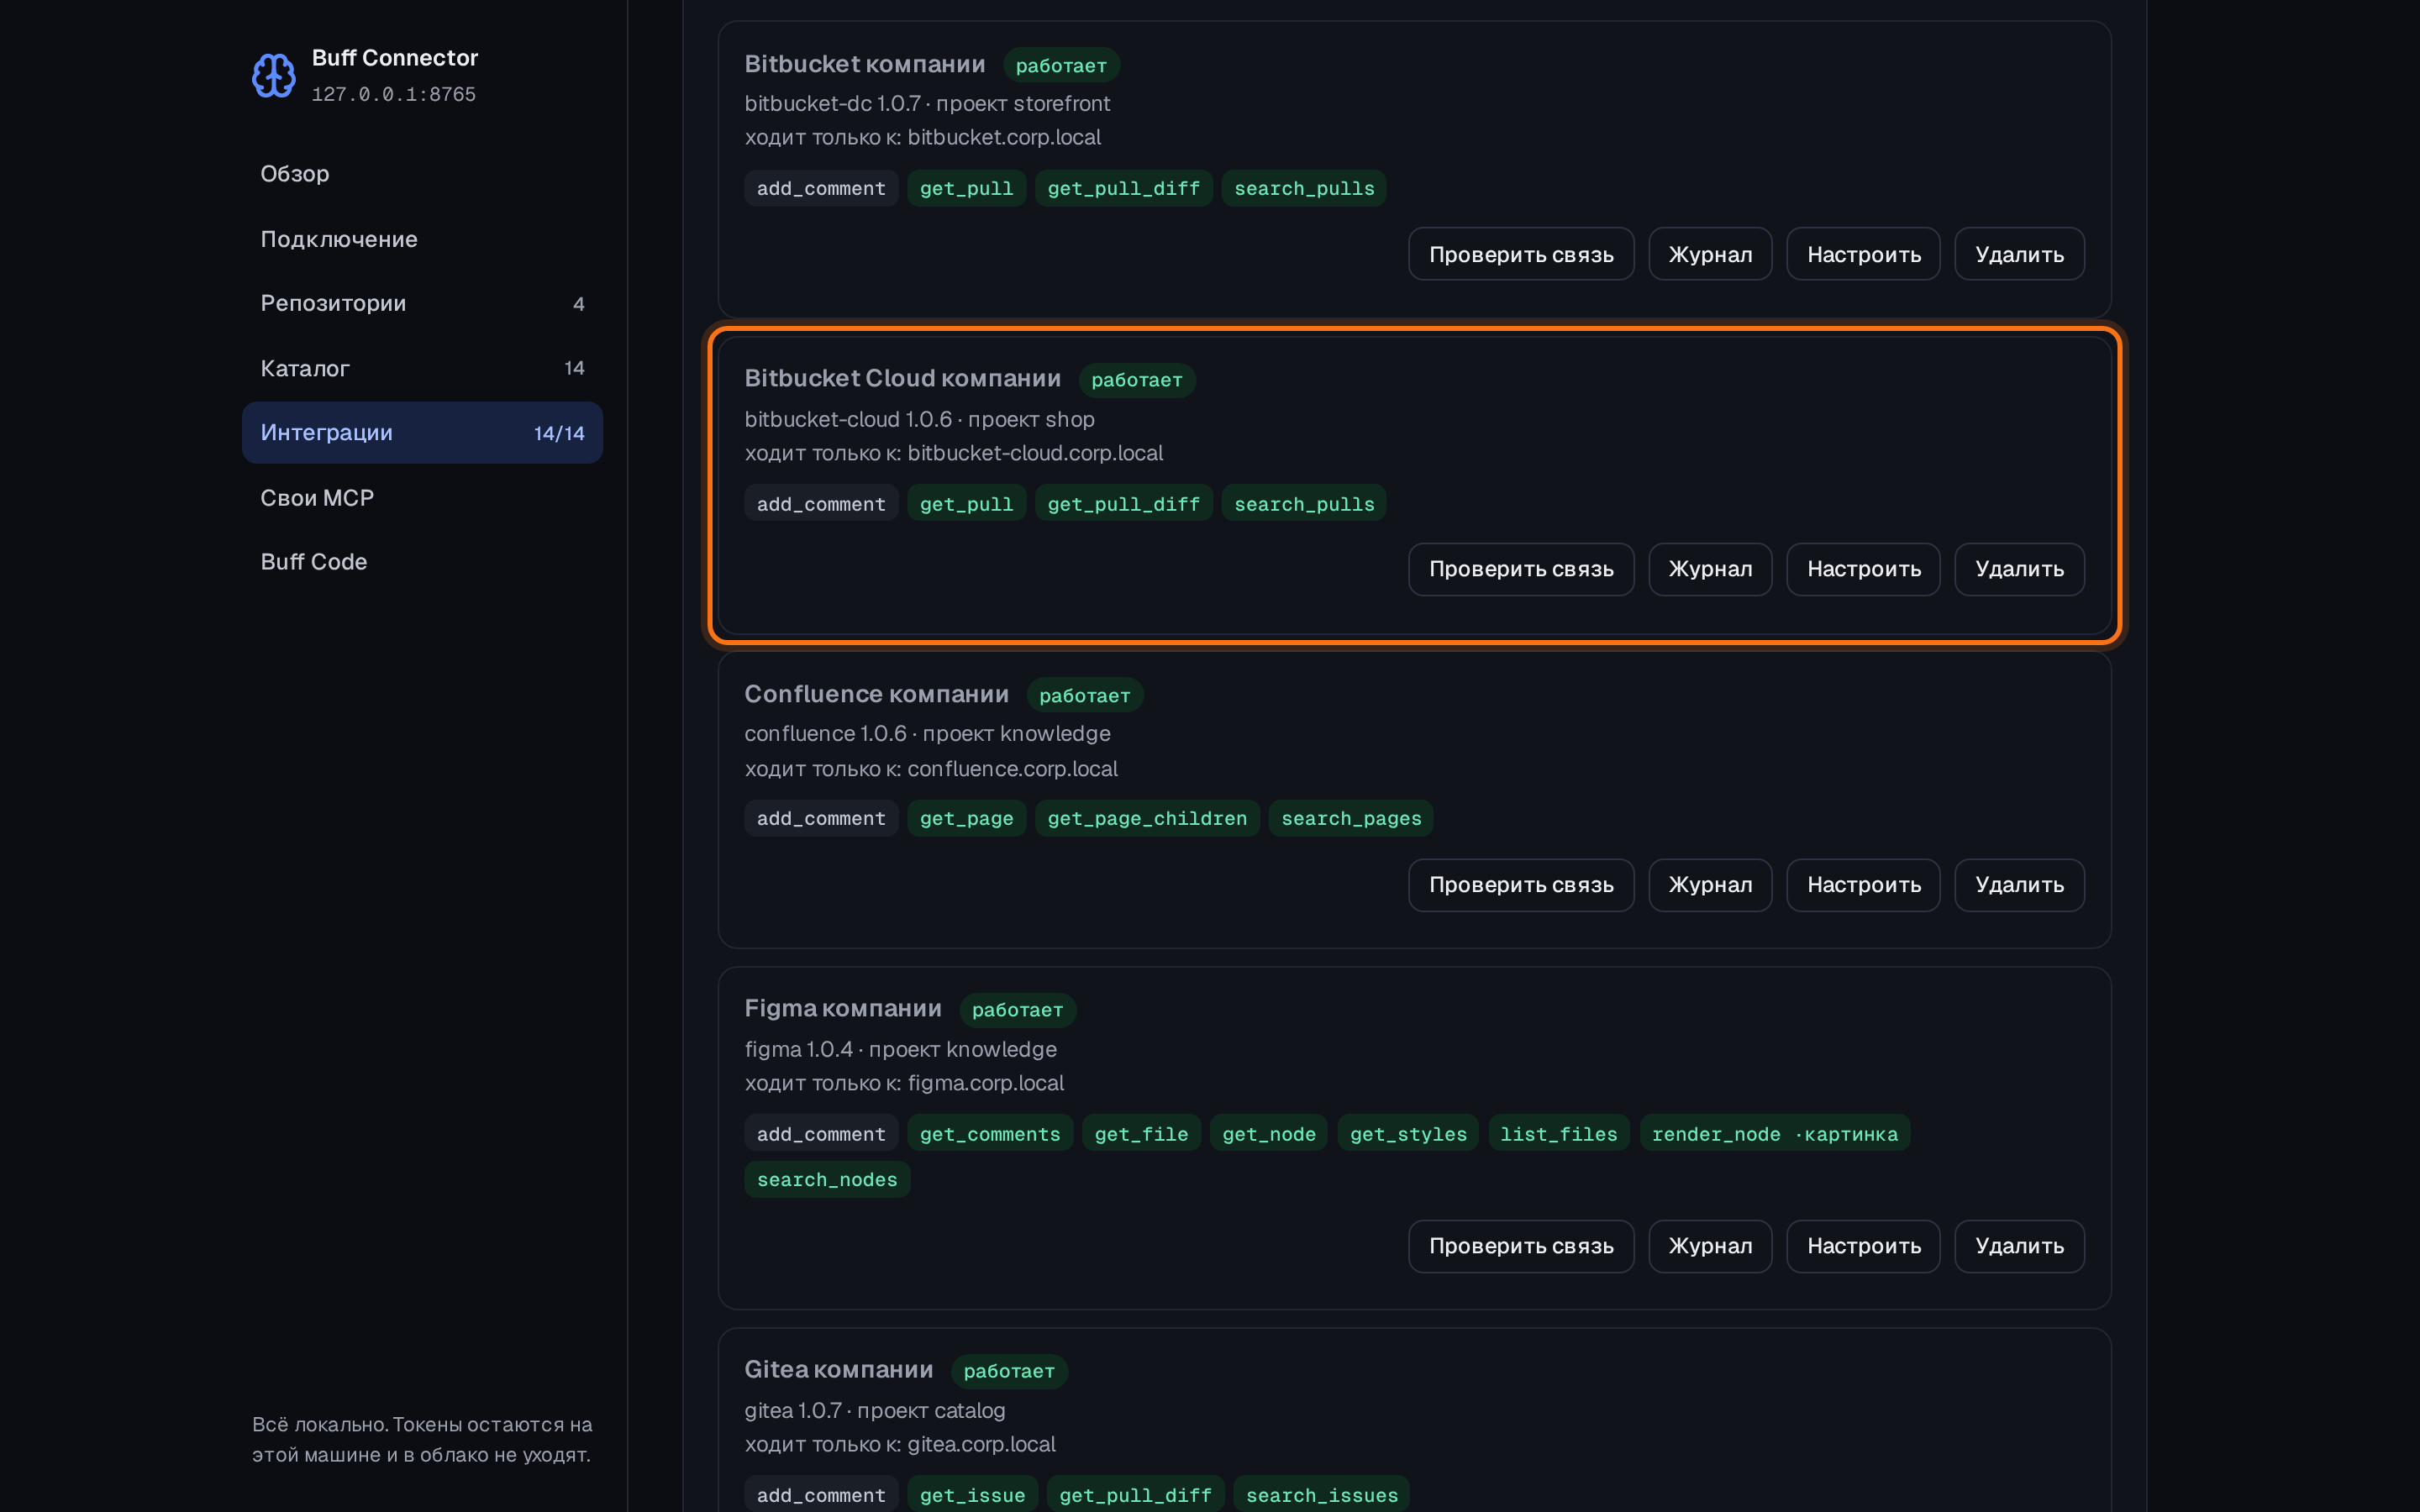The image size is (2420, 1512).
Task: Check connection for Confluence компании
Action: [1521, 885]
